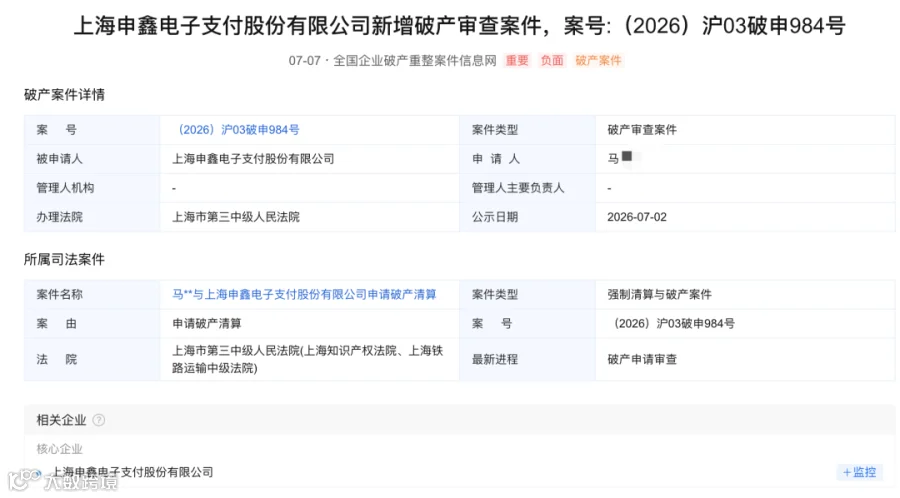Open case number link (2026)沪03破申984号
The width and height of the screenshot is (900, 498).
(x=236, y=130)
